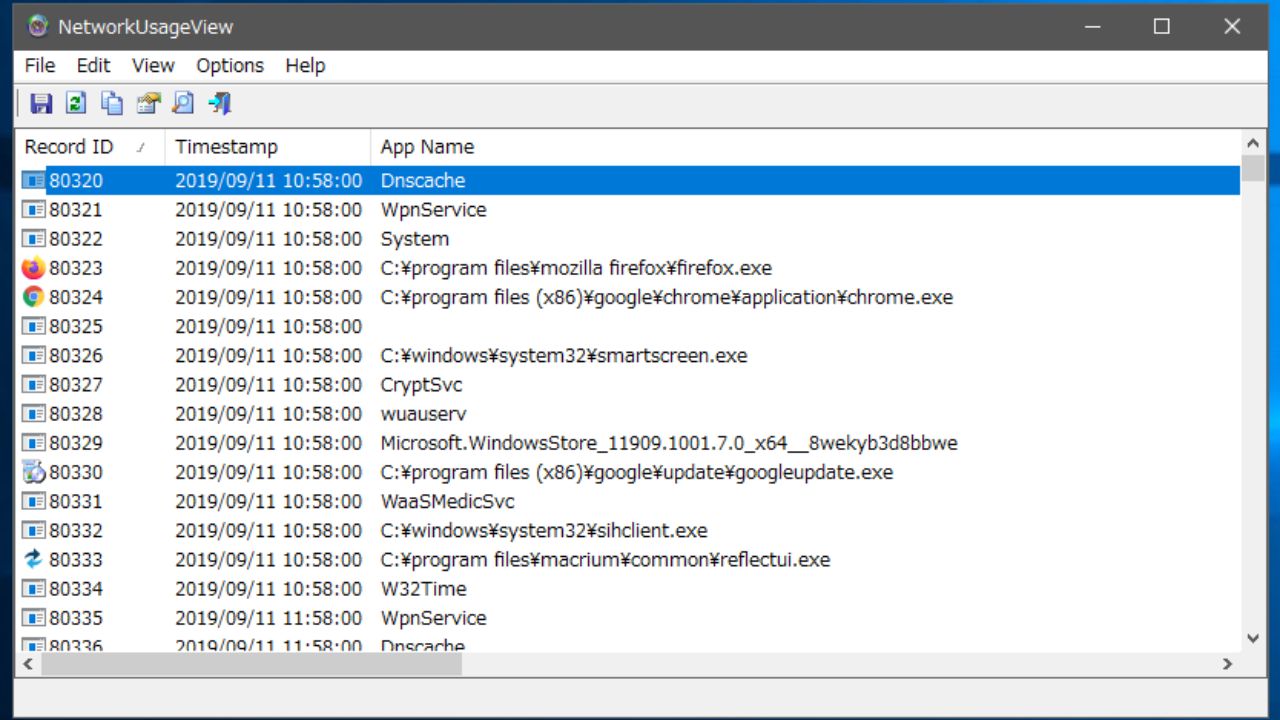Click the timestamp of record 80325

(268, 326)
